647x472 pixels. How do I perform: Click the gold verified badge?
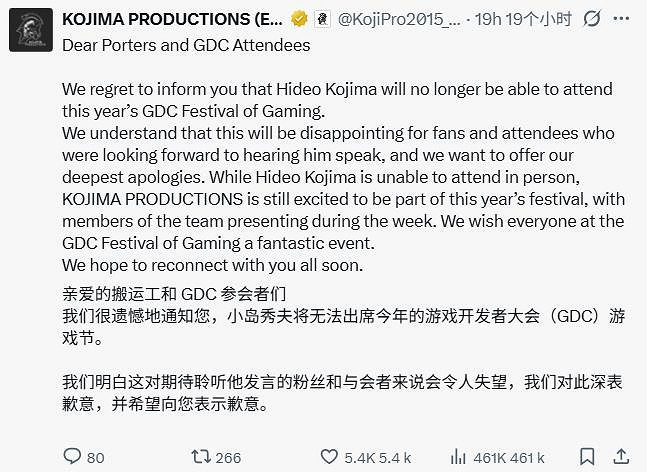click(298, 19)
